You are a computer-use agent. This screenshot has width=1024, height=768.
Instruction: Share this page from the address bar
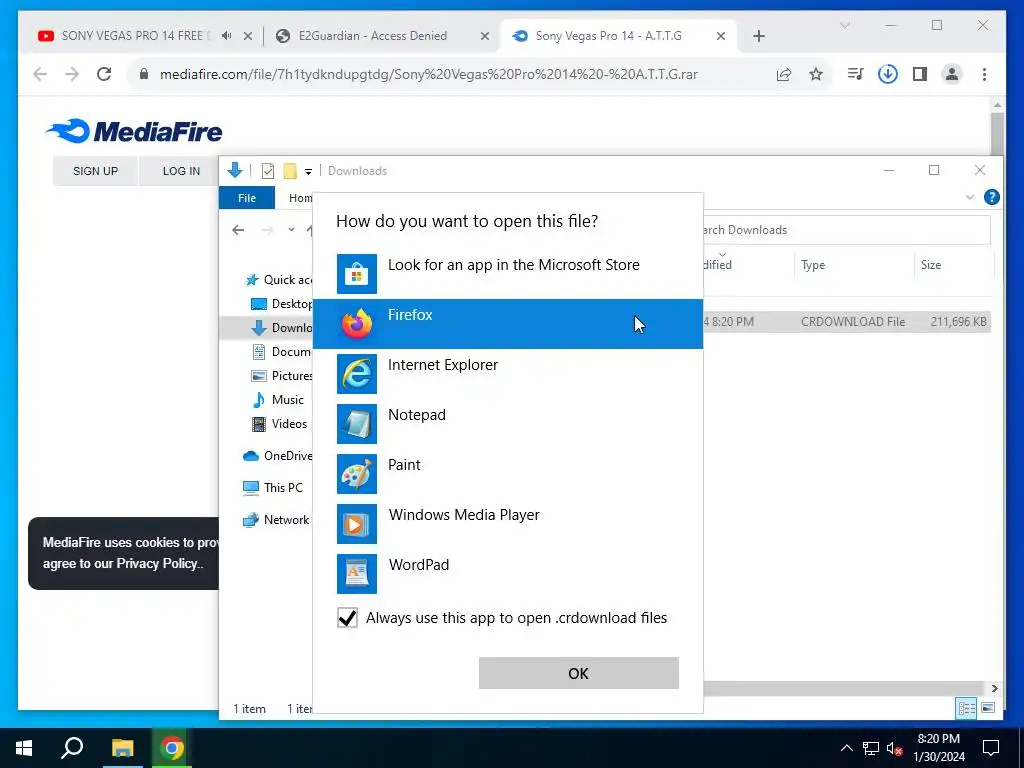[x=784, y=74]
